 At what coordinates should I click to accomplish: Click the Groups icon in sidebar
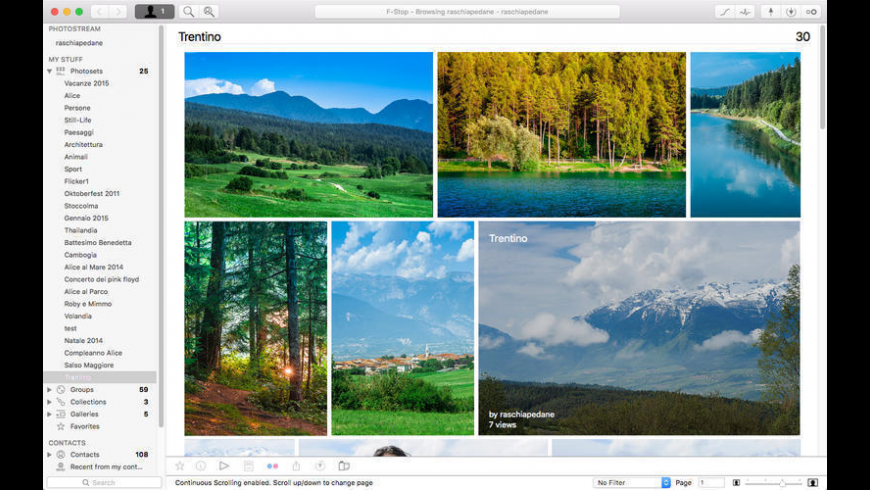tap(60, 390)
